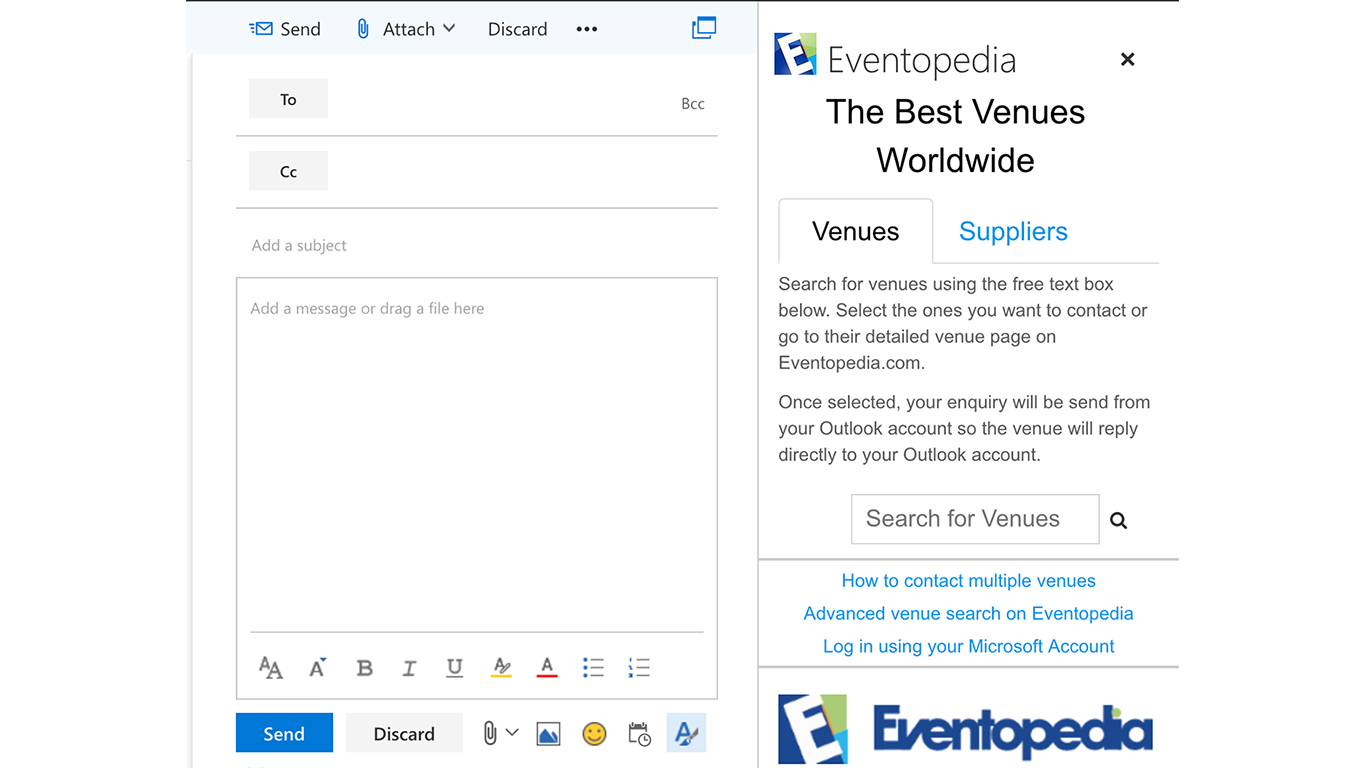Open the three-dot more options menu
1366x768 pixels.
click(x=587, y=29)
